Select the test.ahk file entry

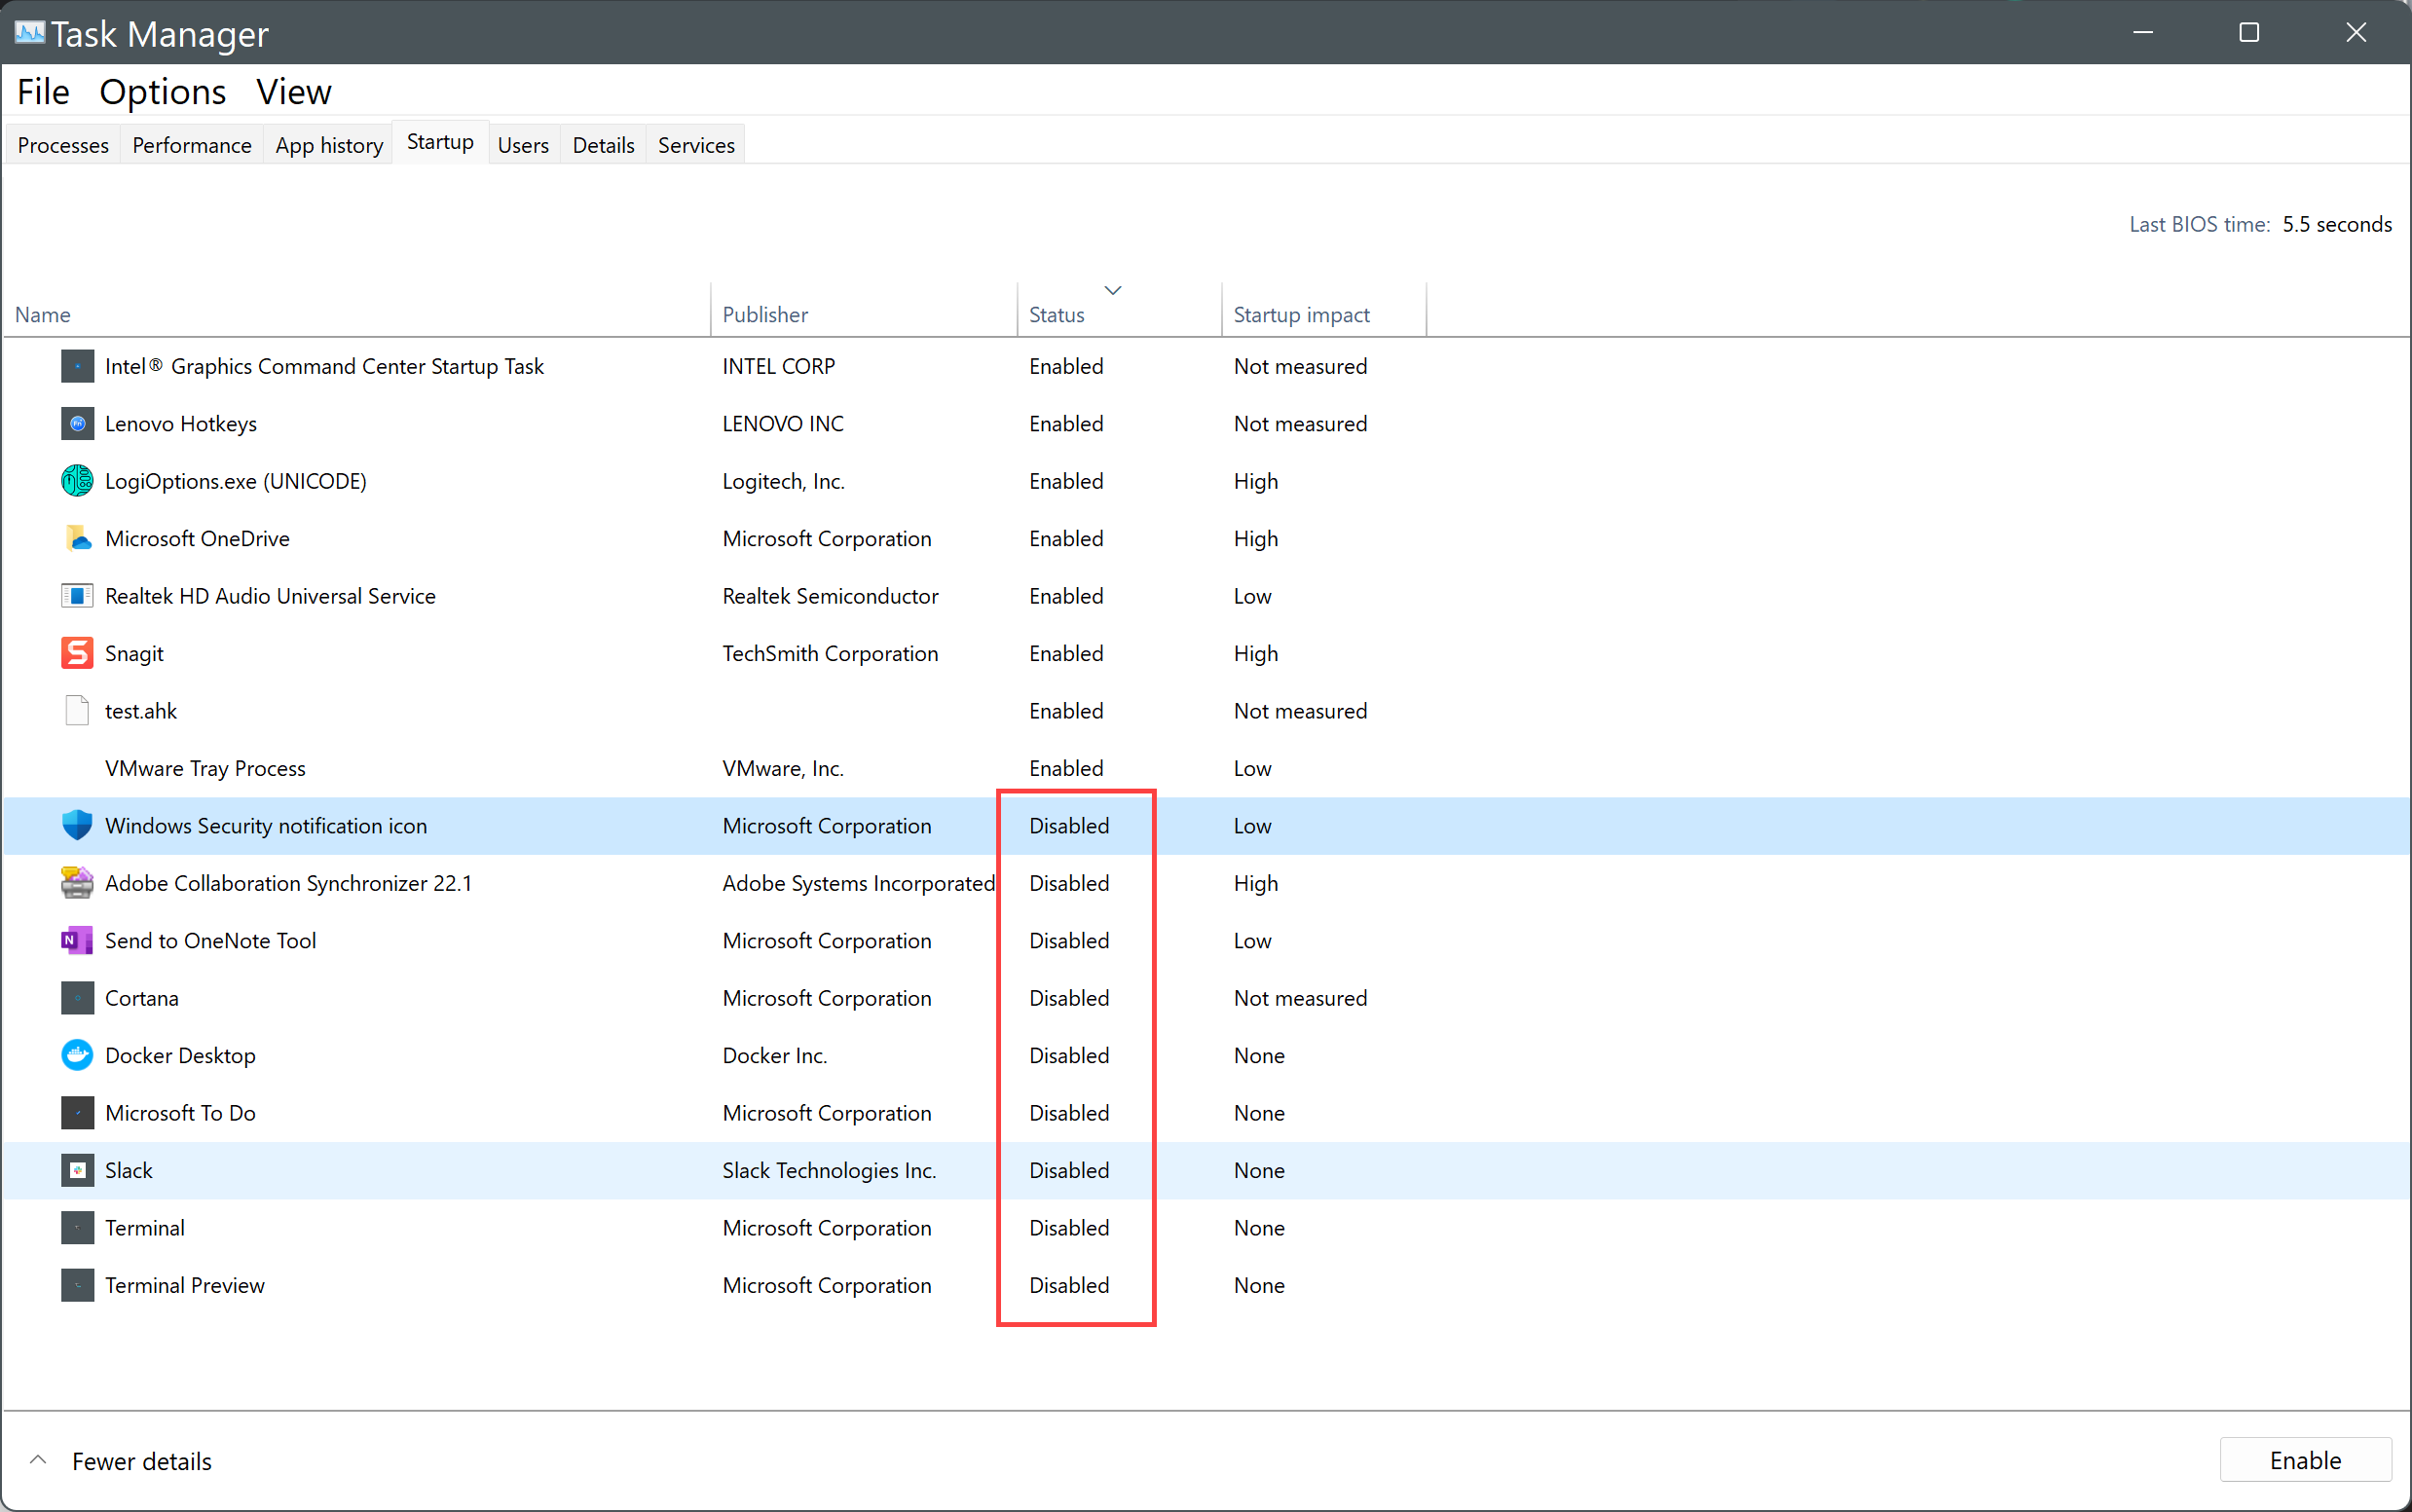click(x=141, y=711)
